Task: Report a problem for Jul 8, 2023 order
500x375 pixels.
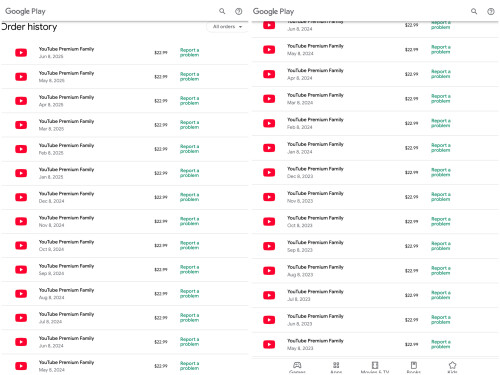Action: (x=441, y=295)
